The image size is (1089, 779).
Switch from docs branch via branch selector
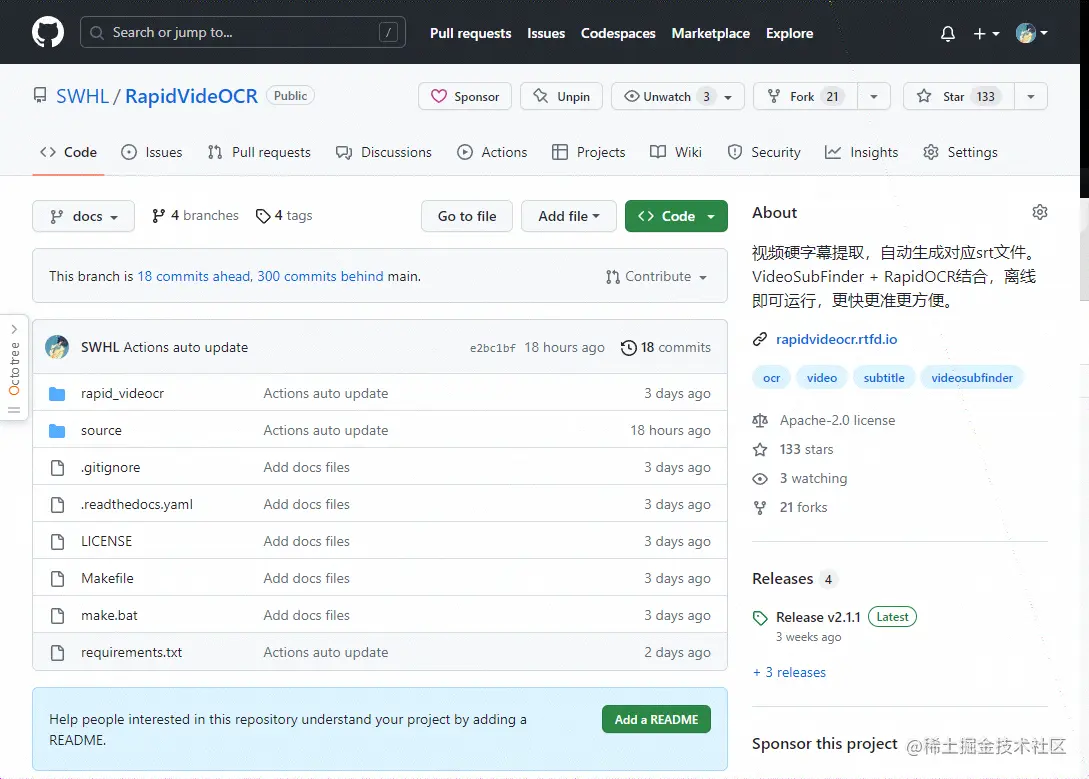click(x=83, y=215)
